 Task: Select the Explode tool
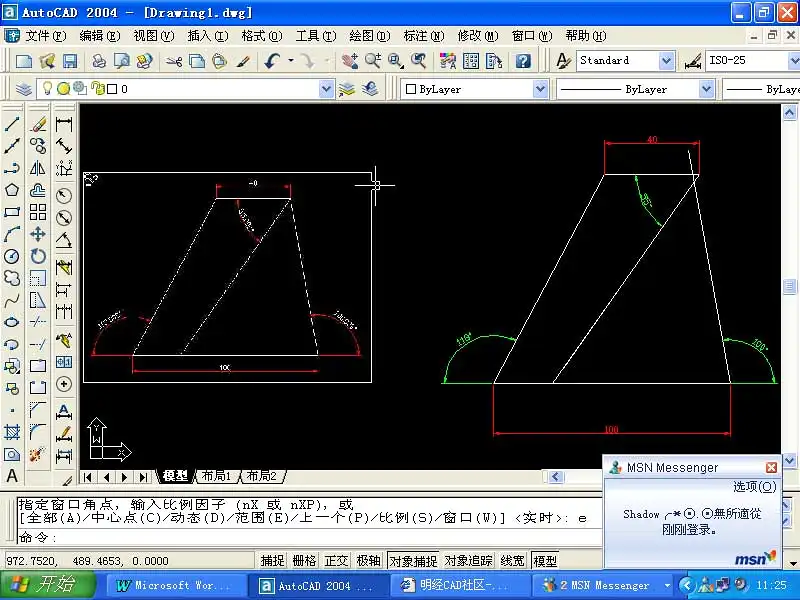coord(38,454)
